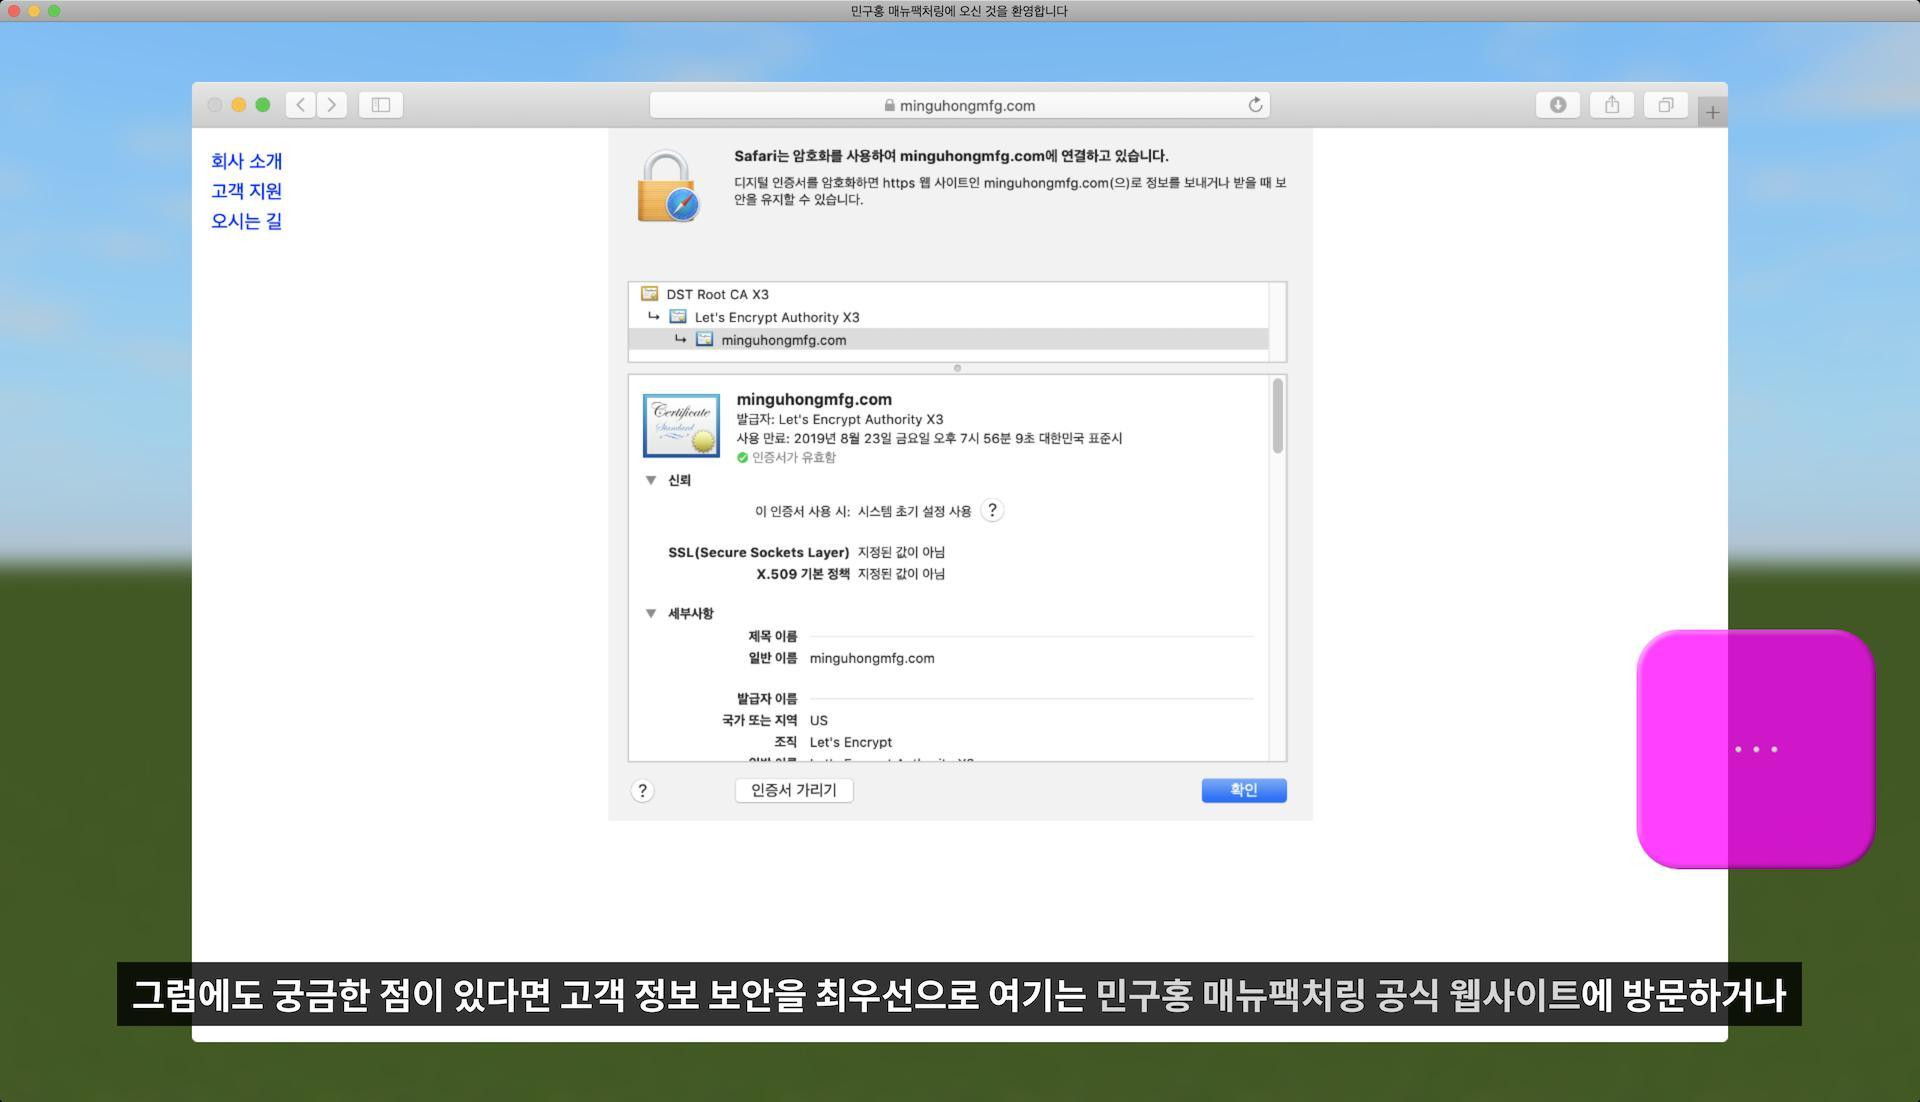Open the help button at dialog bottom
This screenshot has width=1920, height=1102.
point(642,791)
